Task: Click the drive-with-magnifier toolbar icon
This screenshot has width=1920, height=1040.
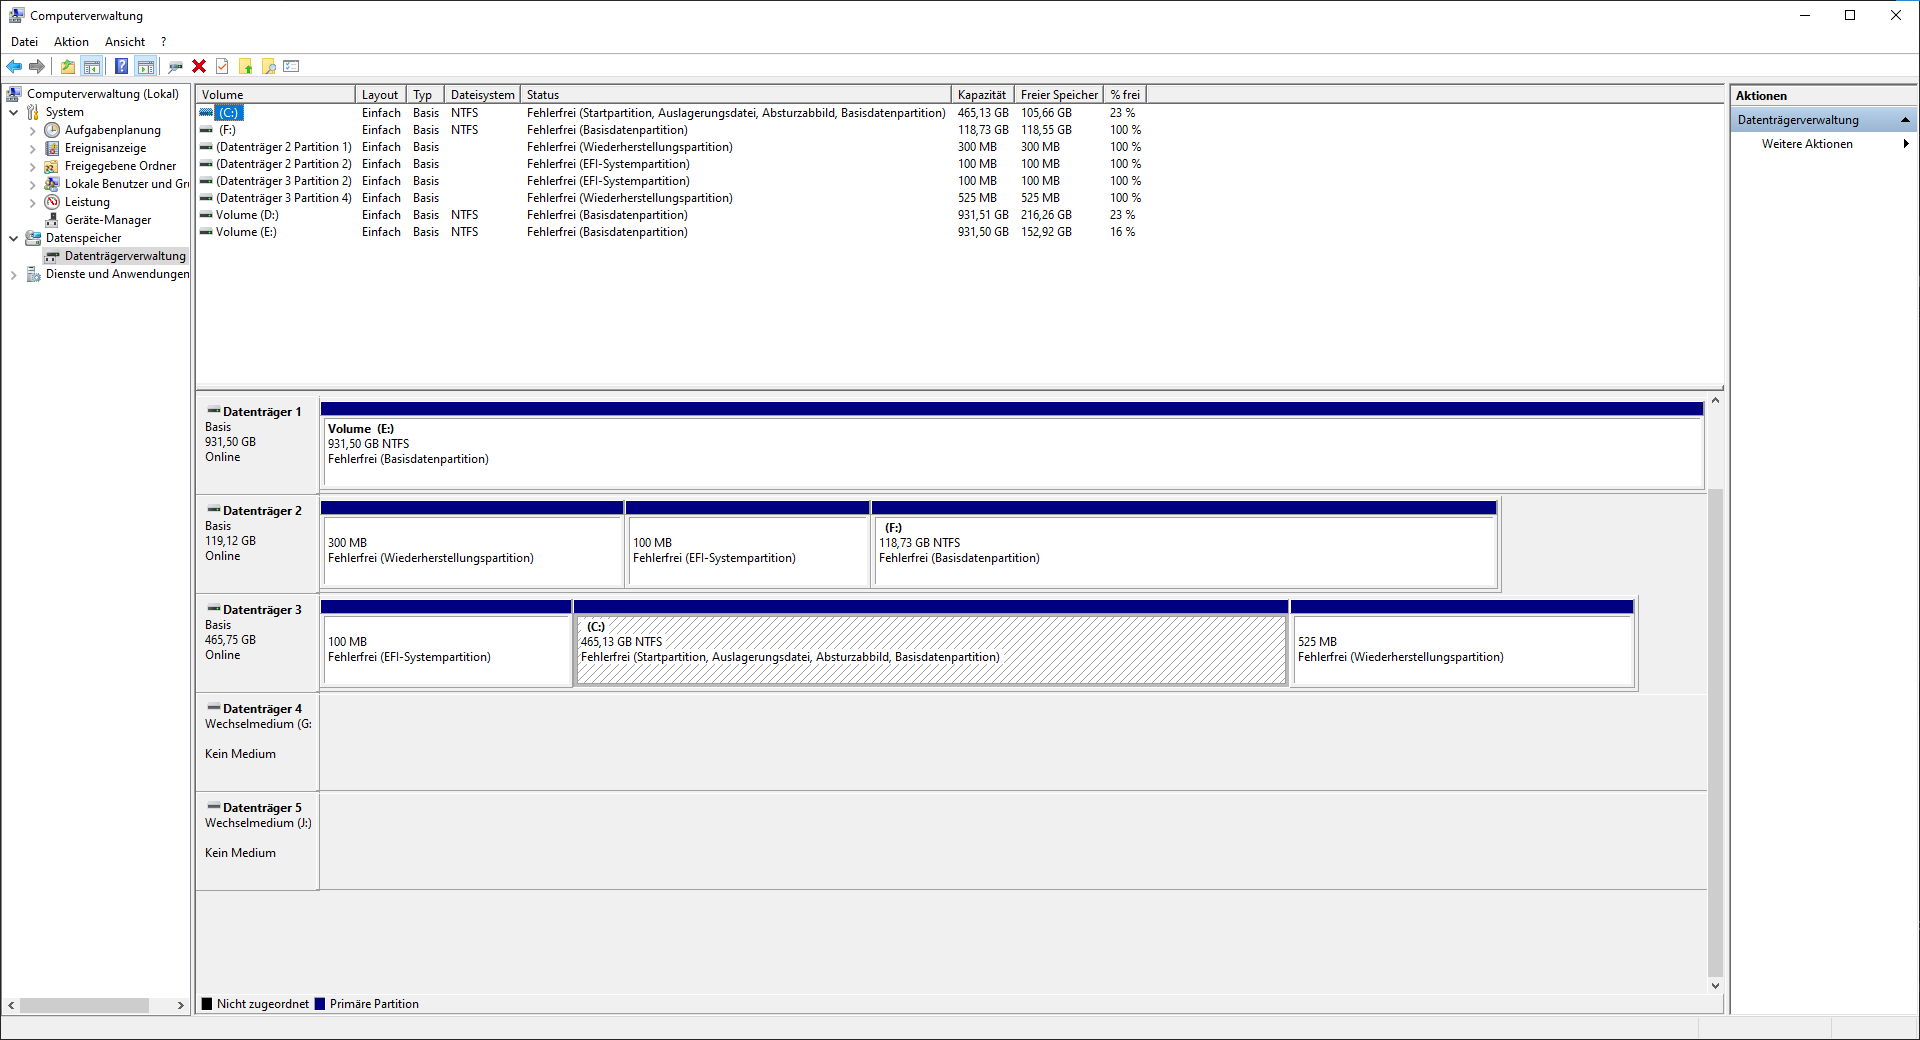Action: click(176, 67)
